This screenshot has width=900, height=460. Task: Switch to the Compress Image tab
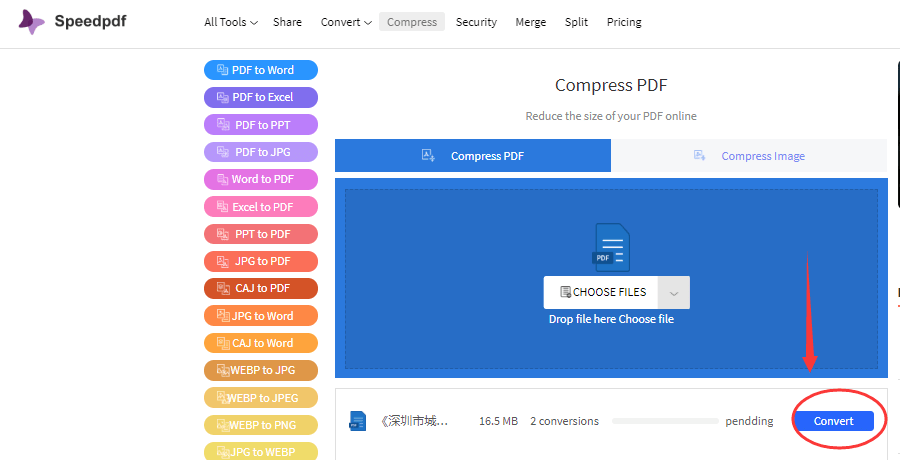pyautogui.click(x=749, y=156)
